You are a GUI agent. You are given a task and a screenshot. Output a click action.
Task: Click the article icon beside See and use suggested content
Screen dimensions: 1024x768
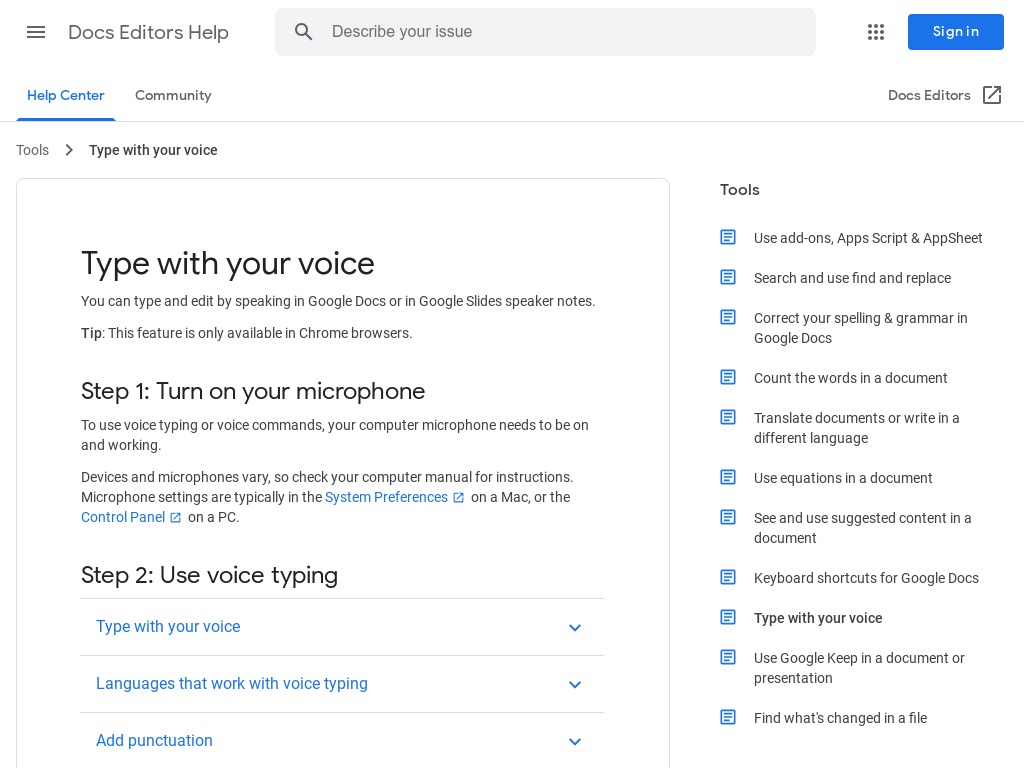[x=728, y=517]
